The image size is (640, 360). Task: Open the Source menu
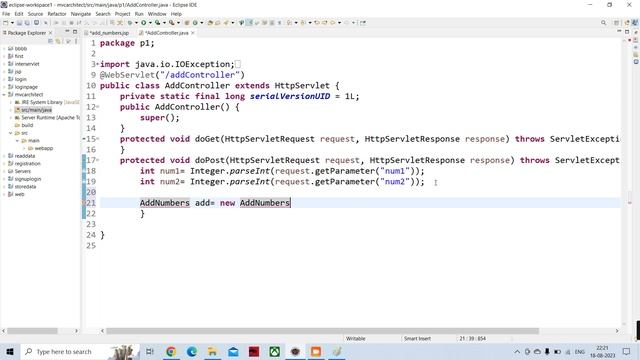pyautogui.click(x=35, y=14)
